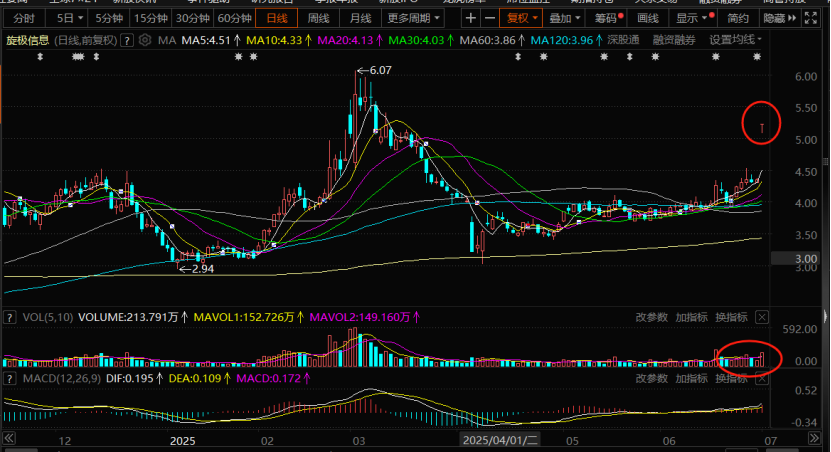This screenshot has height=452, width=831.
Task: Zoom out the chart with minus icon
Action: point(490,19)
